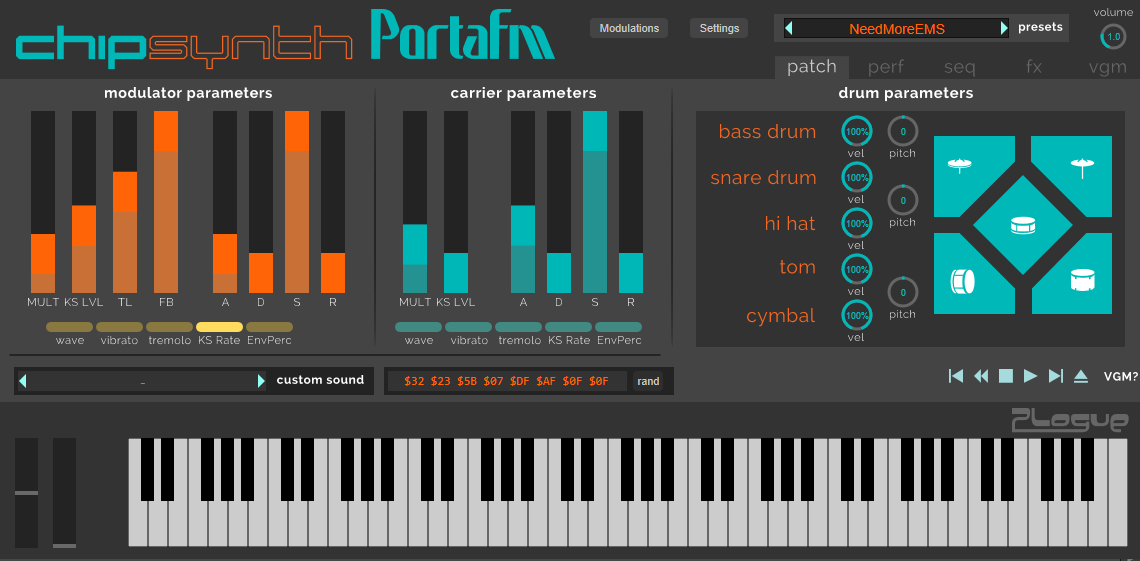The height and width of the screenshot is (561, 1140).
Task: Toggle modulator KS Rate switch
Action: click(219, 327)
